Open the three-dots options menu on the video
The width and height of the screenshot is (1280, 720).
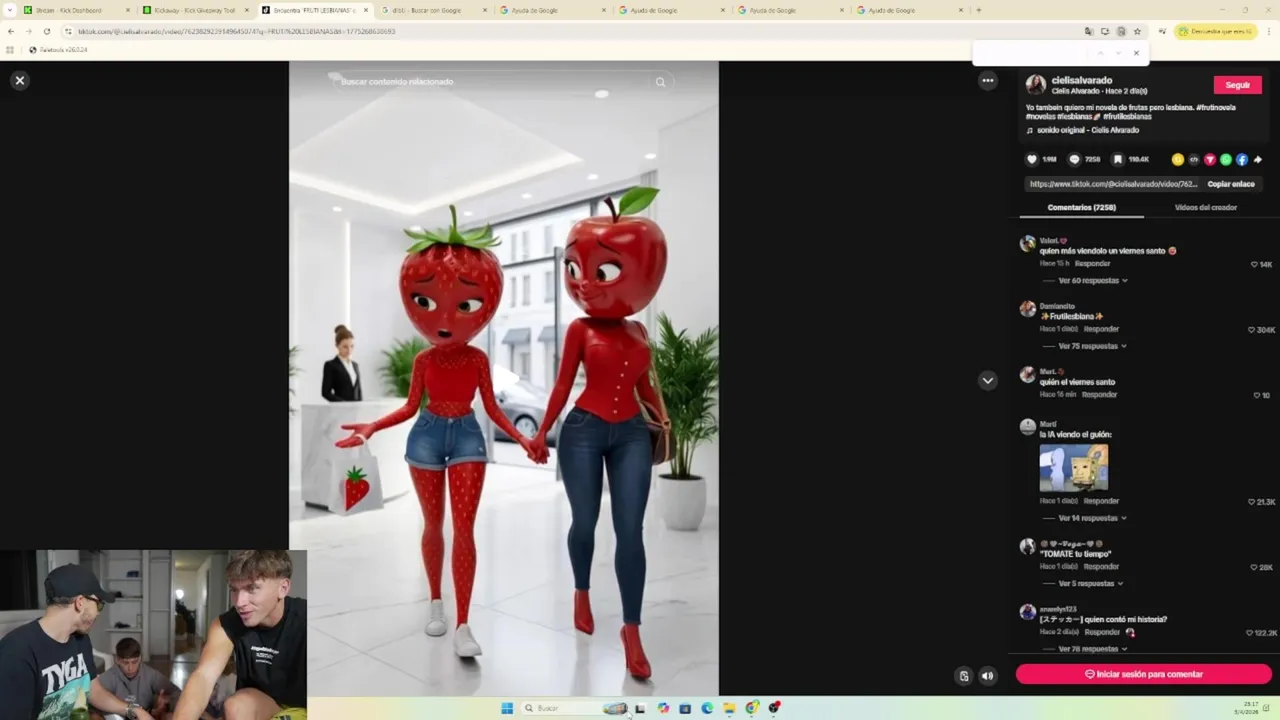[988, 80]
